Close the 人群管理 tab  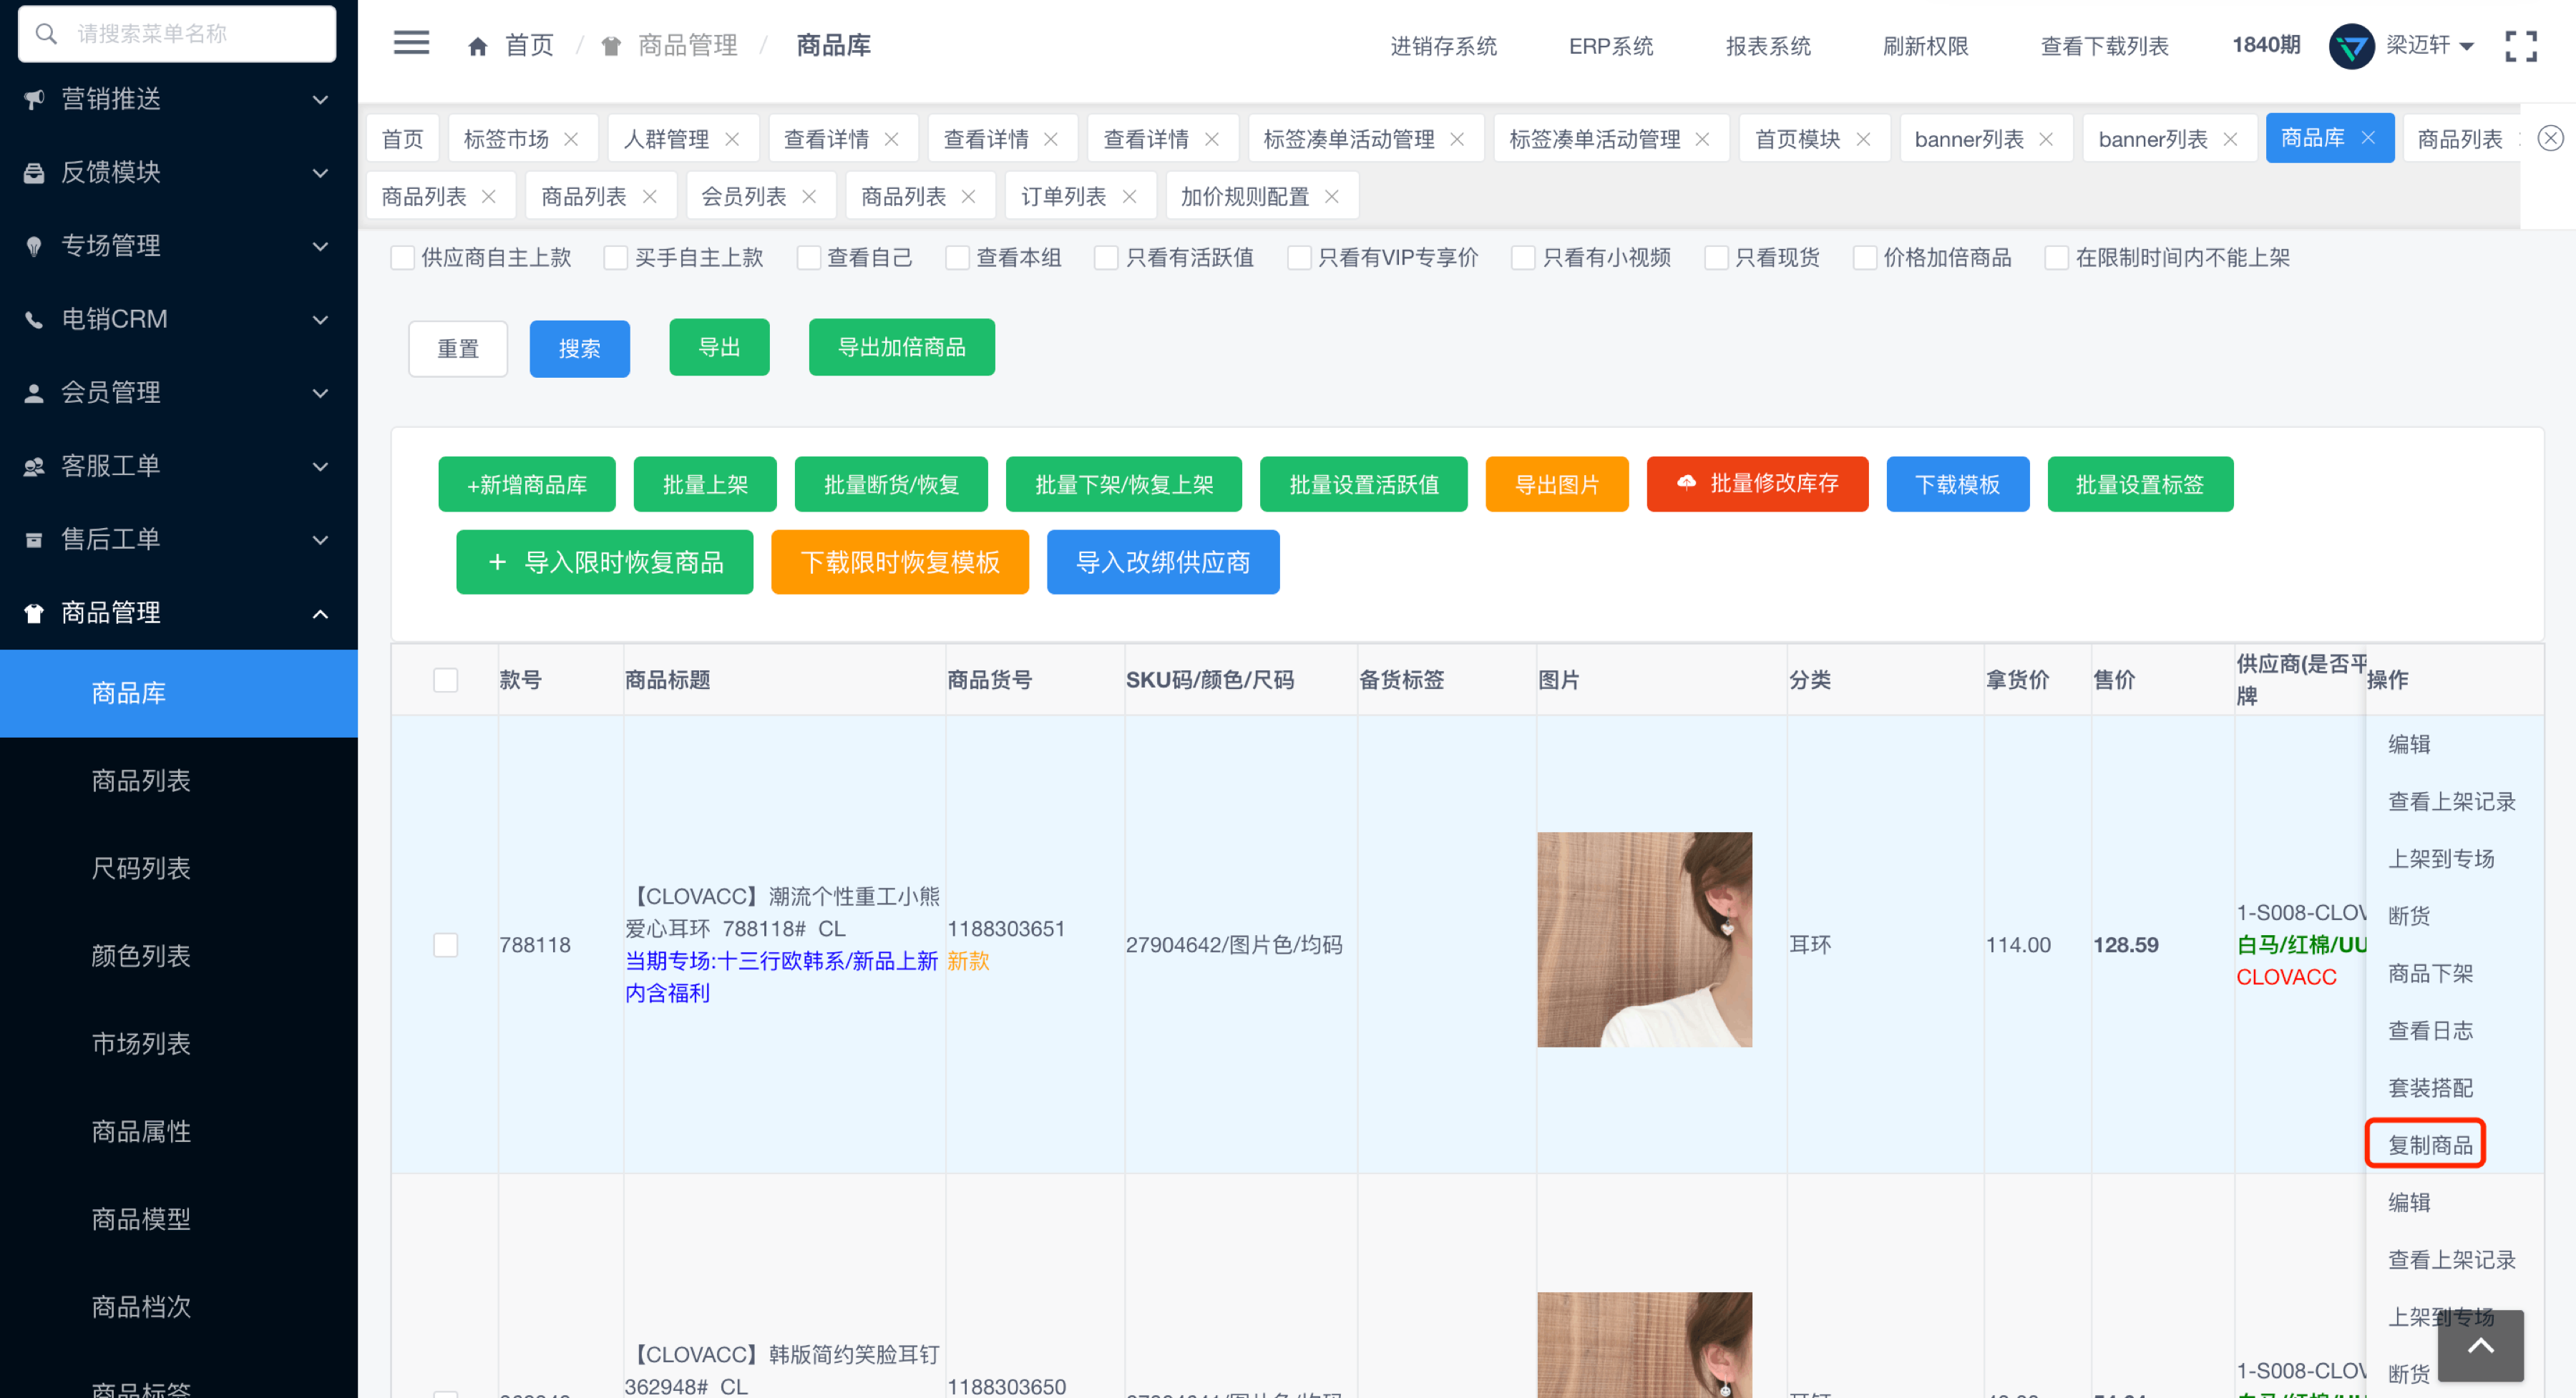pyautogui.click(x=732, y=139)
